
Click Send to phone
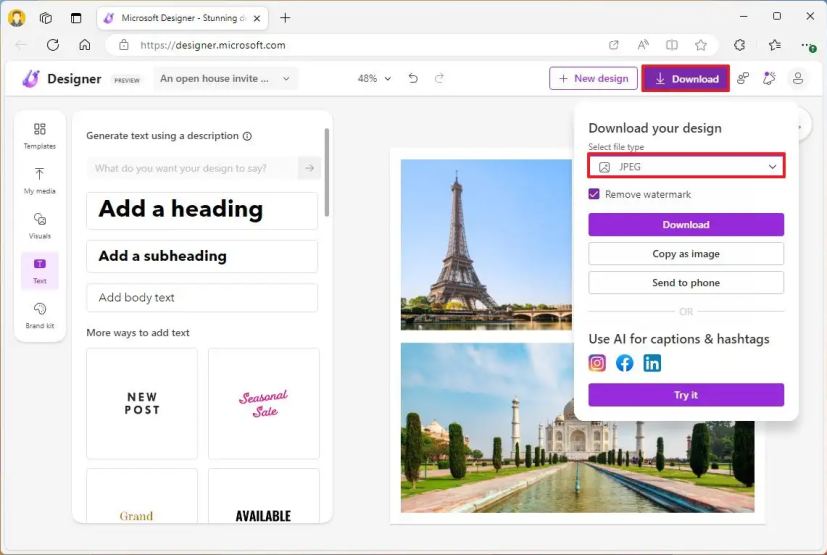click(686, 283)
